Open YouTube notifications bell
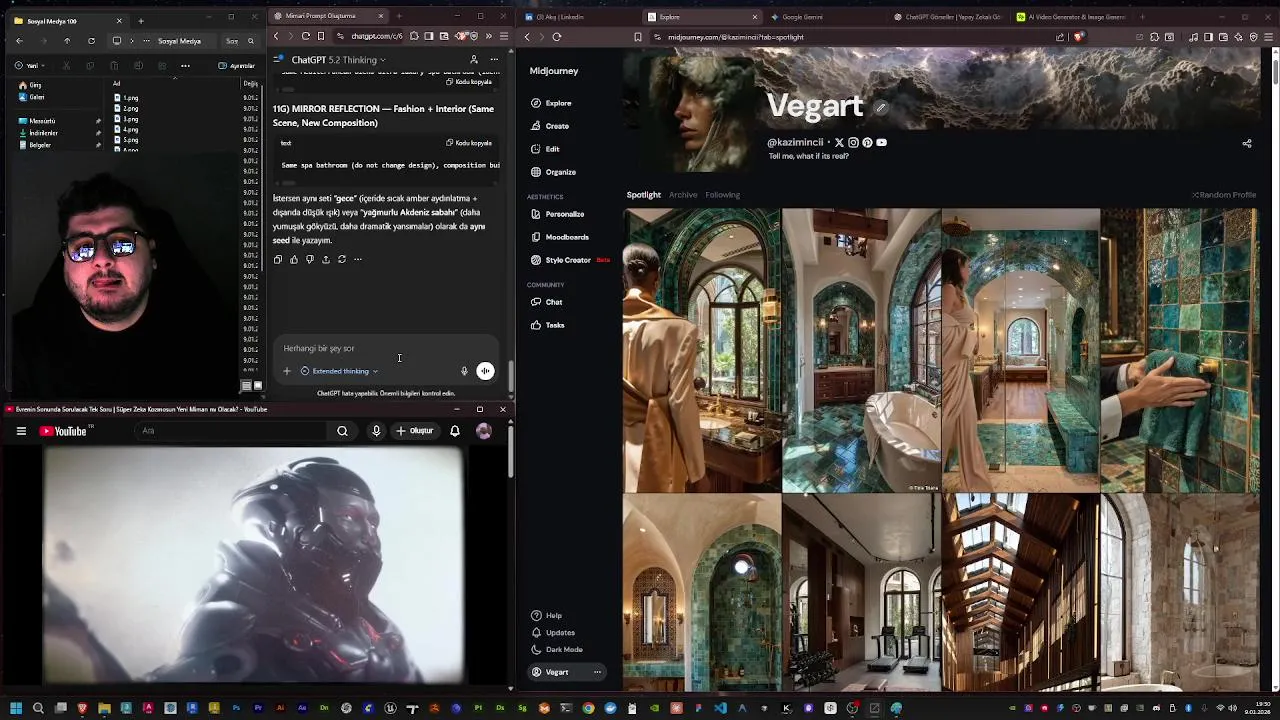This screenshot has height=720, width=1280. coord(455,431)
